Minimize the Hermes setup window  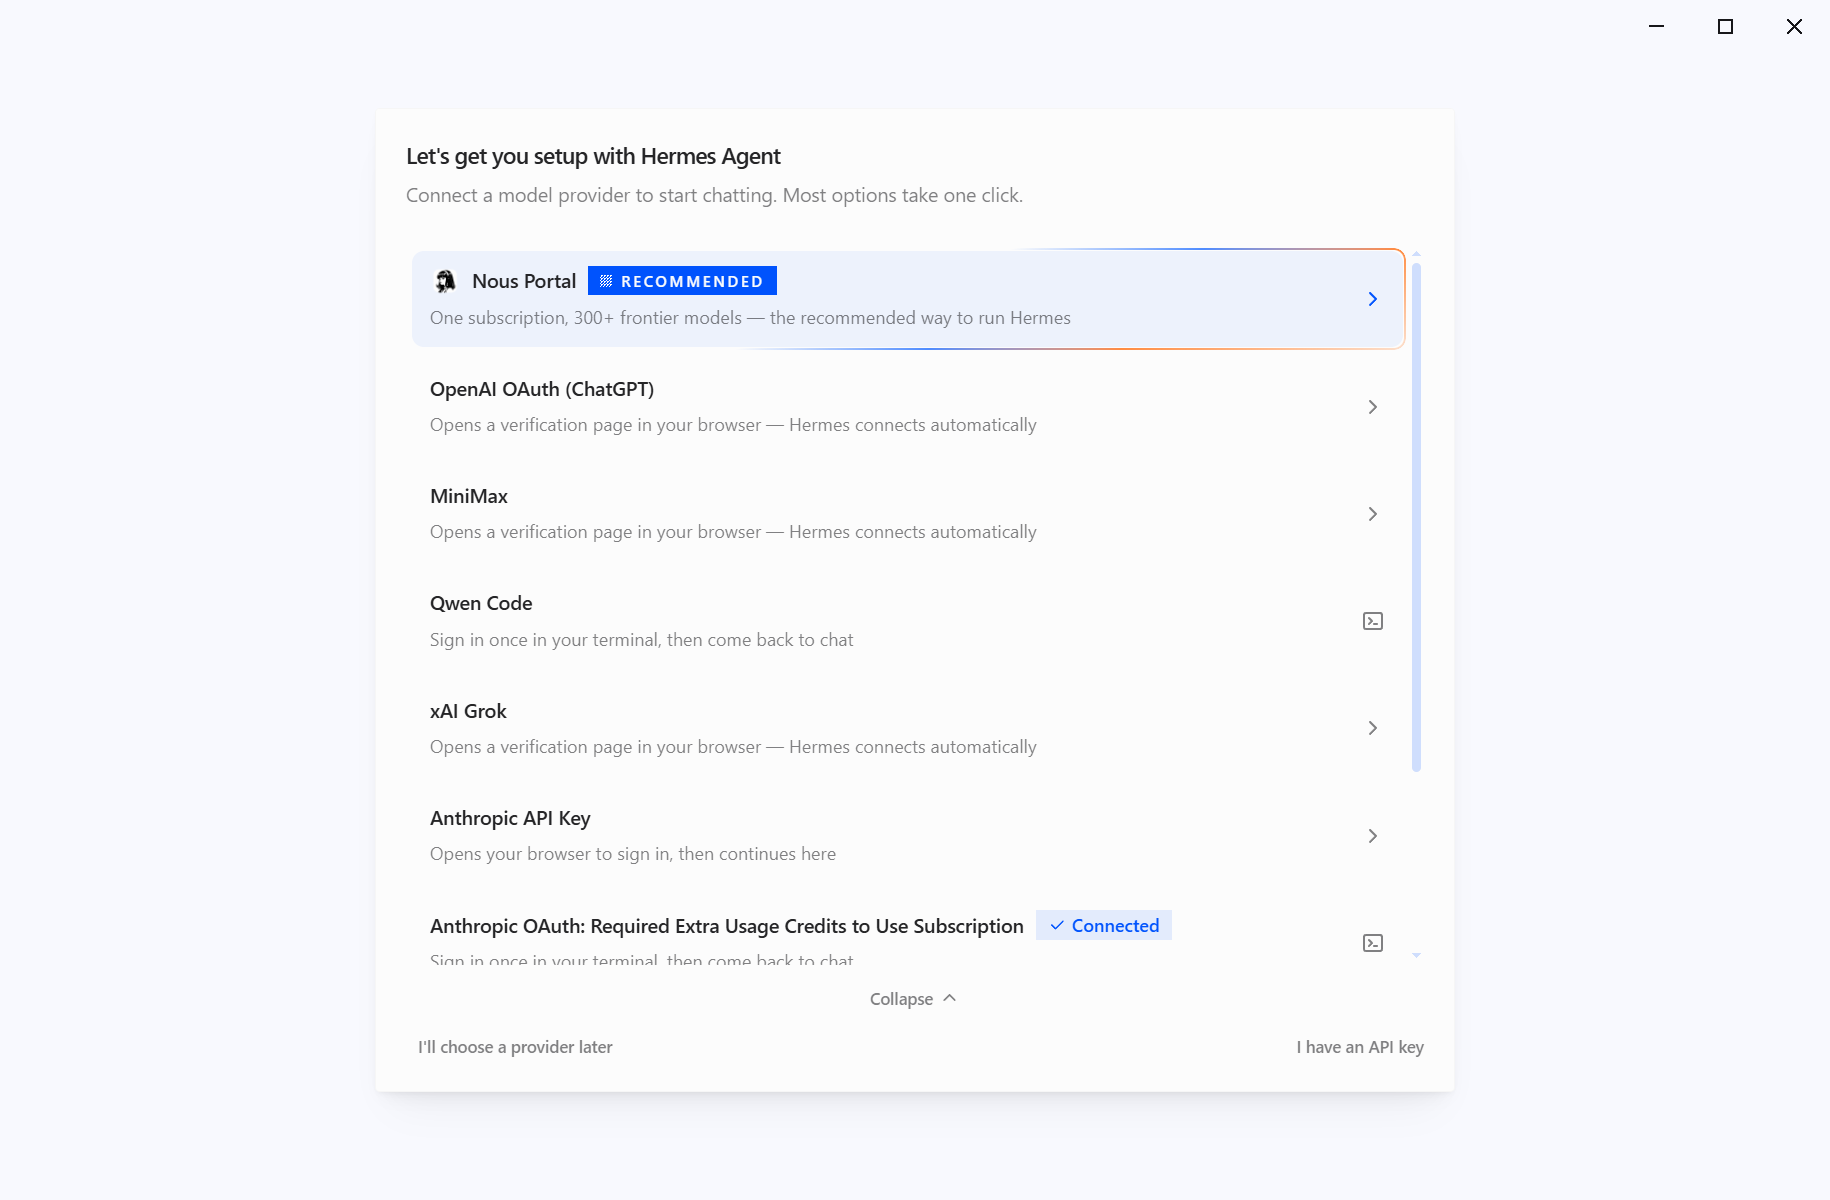click(x=1657, y=26)
